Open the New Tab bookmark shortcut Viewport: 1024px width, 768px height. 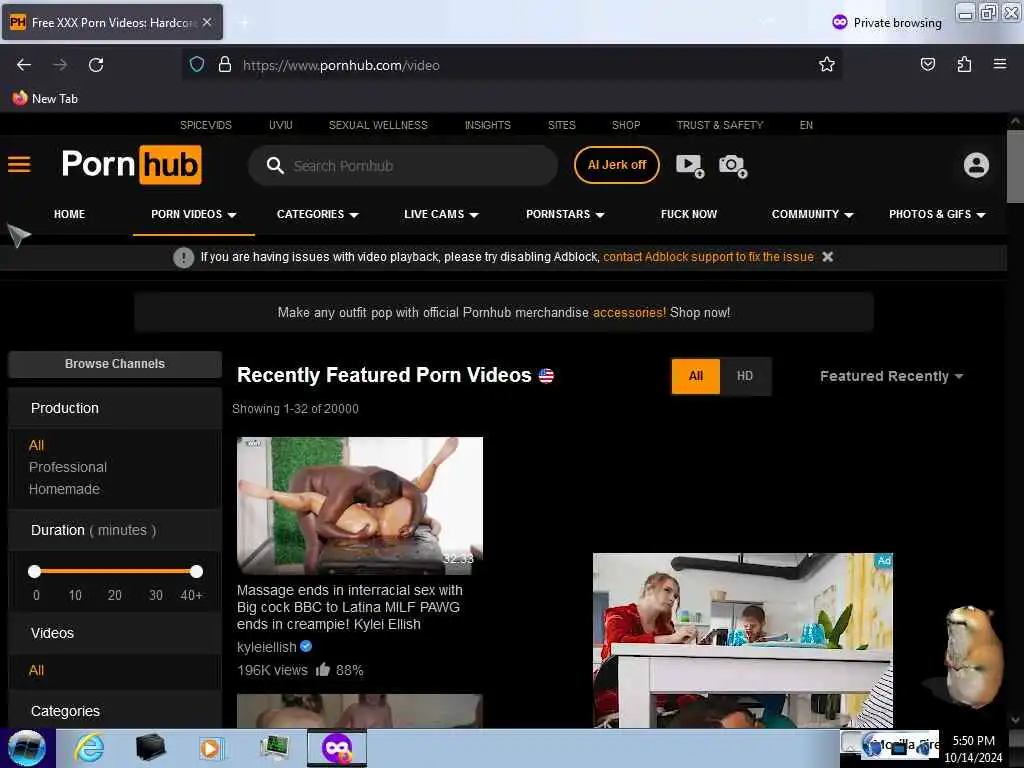[45, 99]
